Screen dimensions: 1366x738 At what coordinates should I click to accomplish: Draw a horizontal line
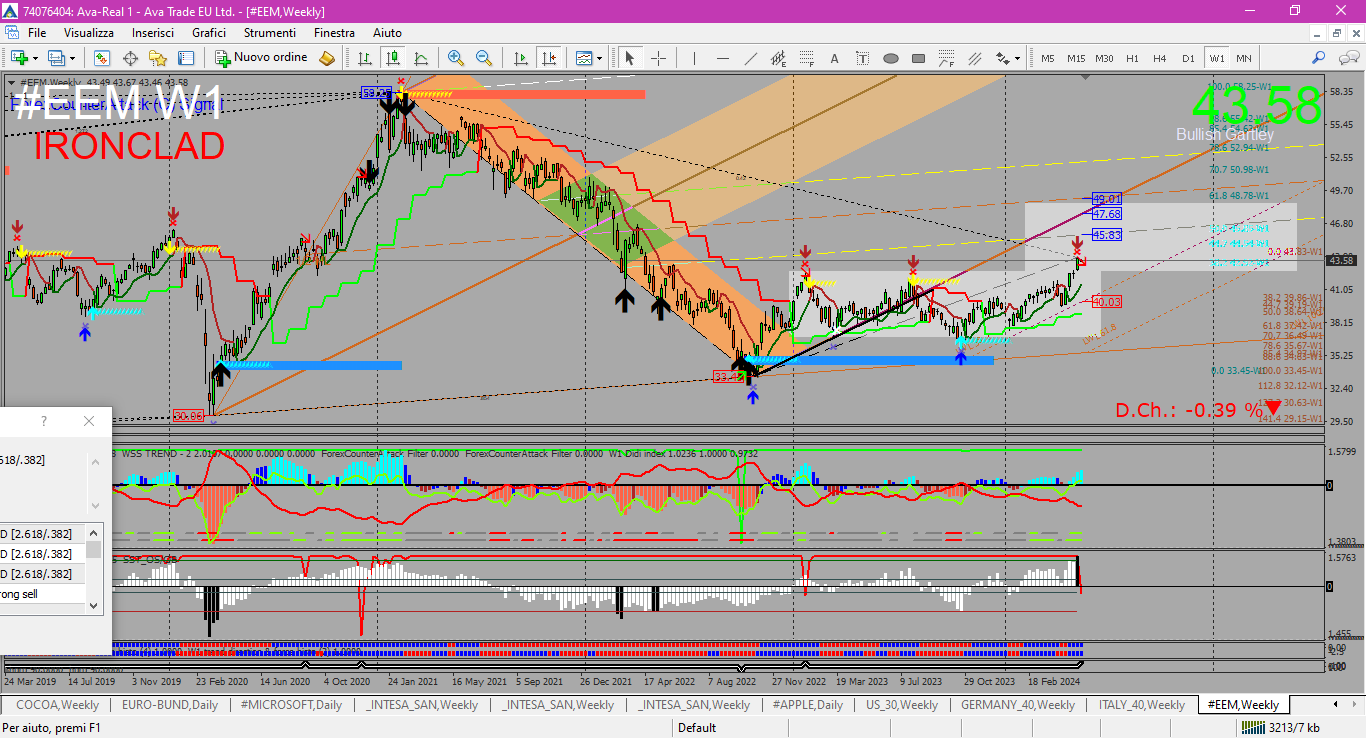click(723, 58)
